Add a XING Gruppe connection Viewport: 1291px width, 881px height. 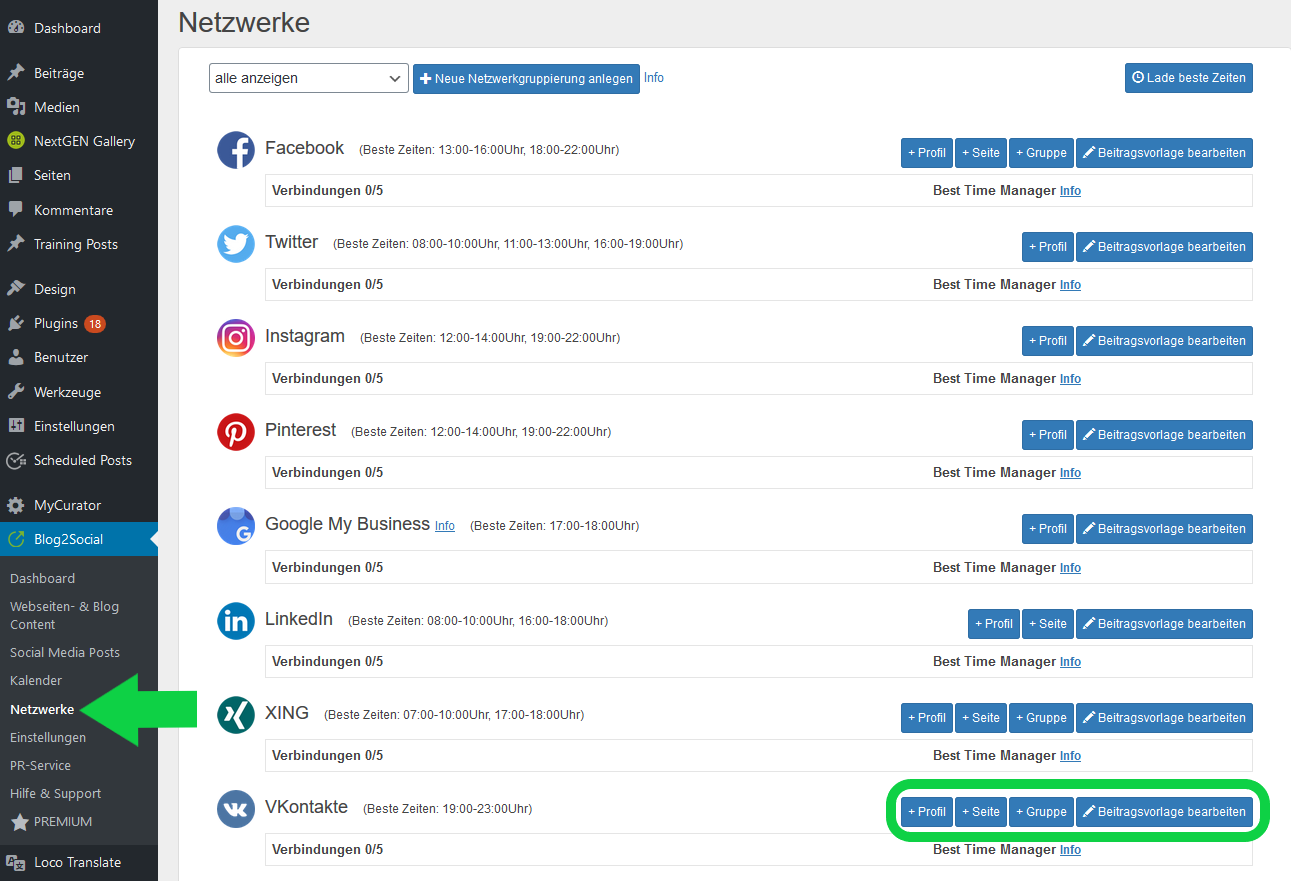[1041, 718]
